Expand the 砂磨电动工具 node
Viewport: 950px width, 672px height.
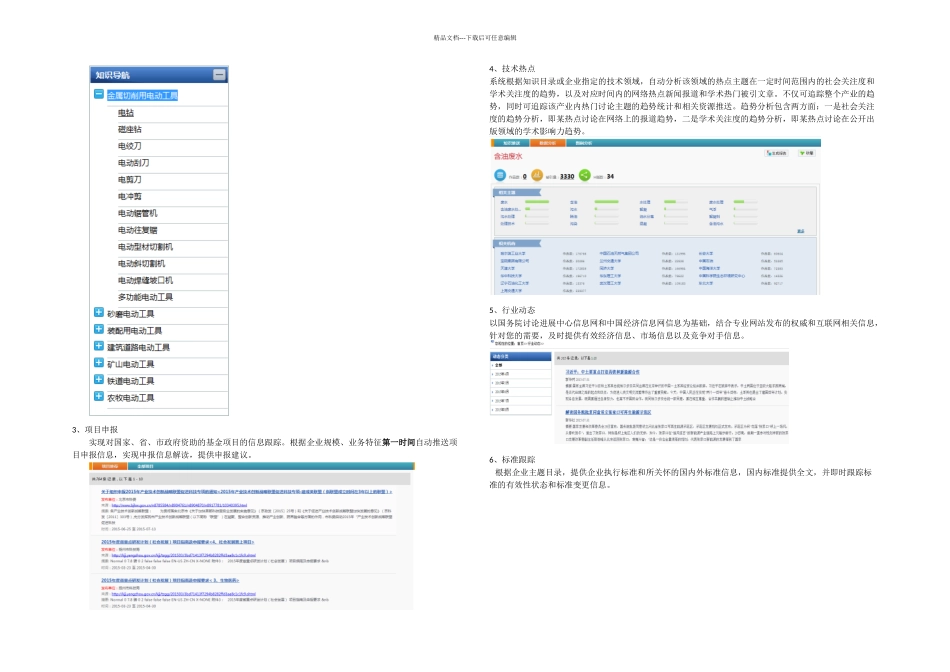99,312
